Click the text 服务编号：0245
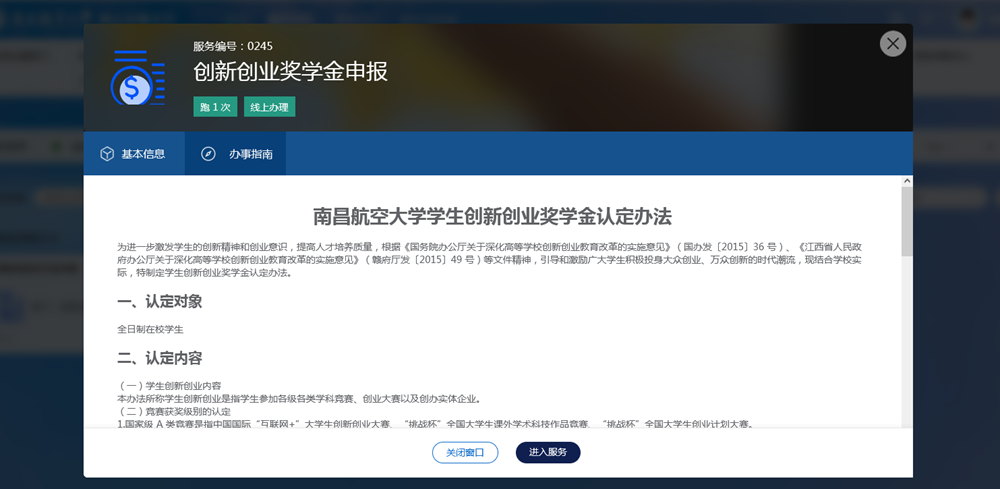 click(x=233, y=46)
